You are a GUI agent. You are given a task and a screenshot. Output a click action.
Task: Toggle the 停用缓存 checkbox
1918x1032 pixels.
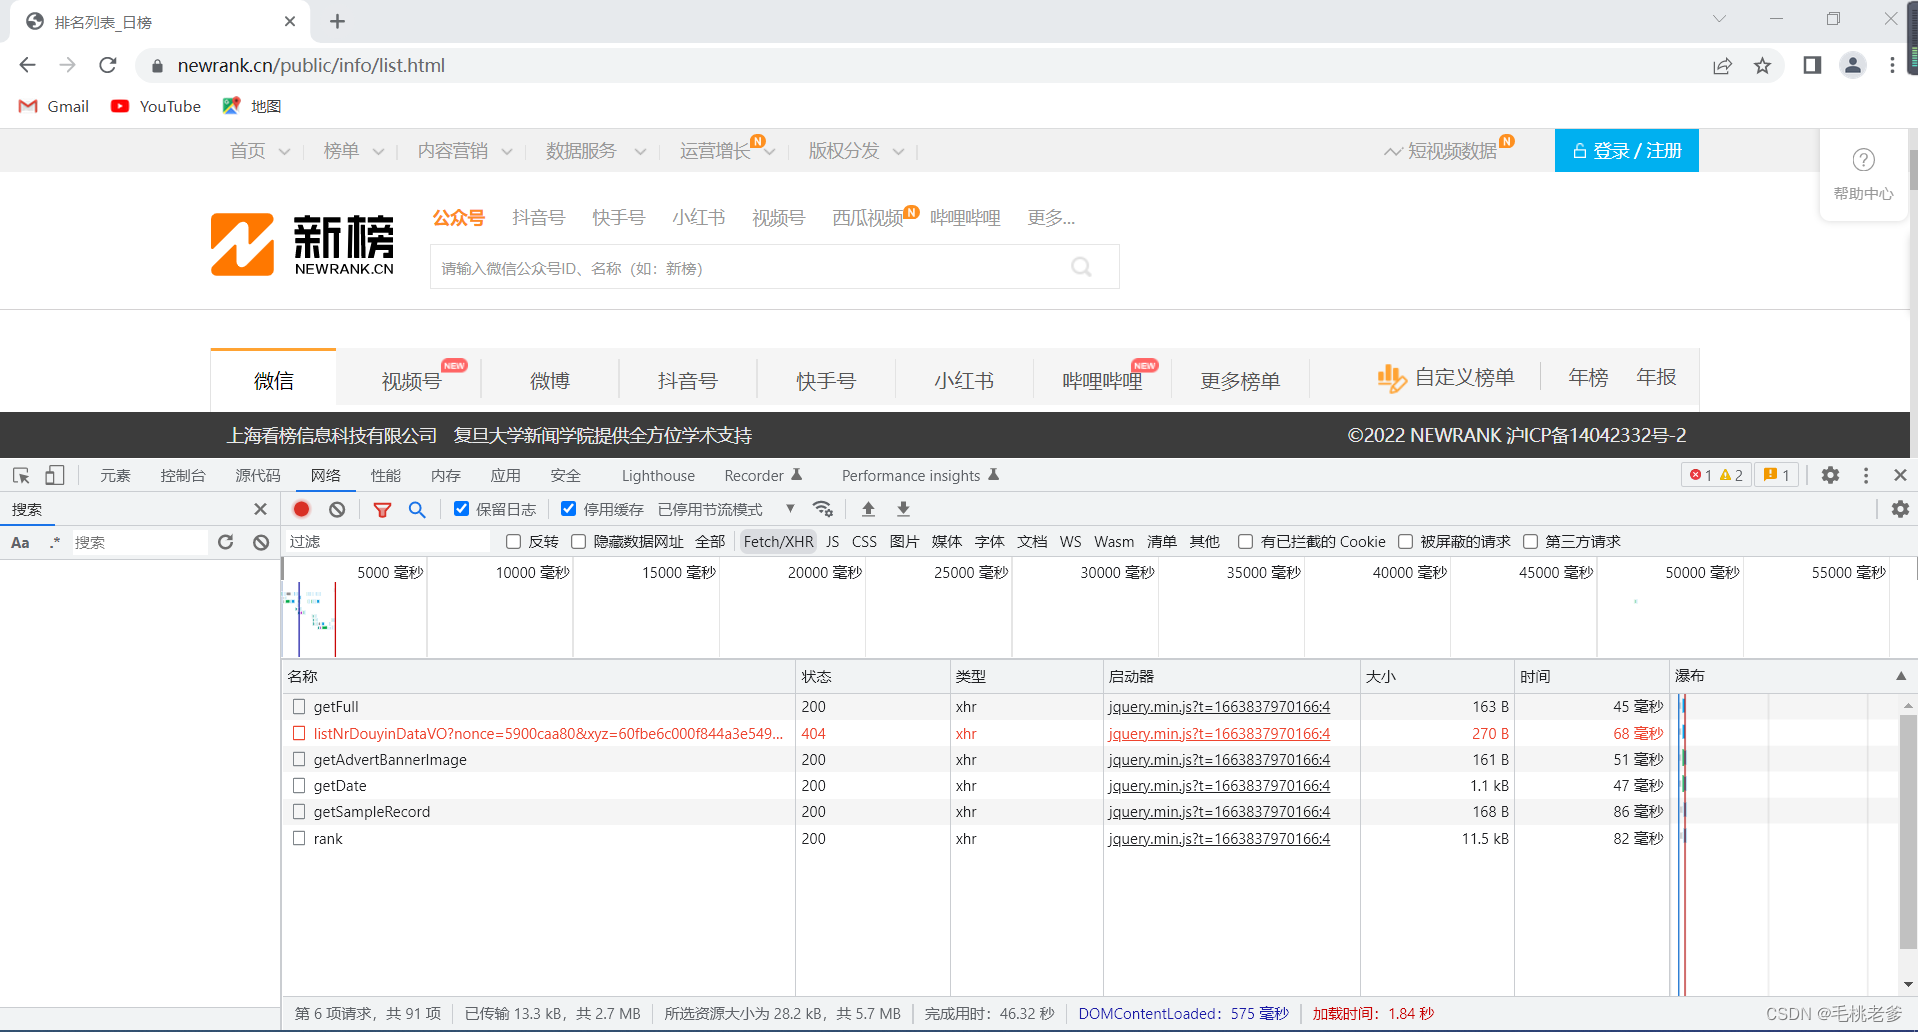(568, 508)
